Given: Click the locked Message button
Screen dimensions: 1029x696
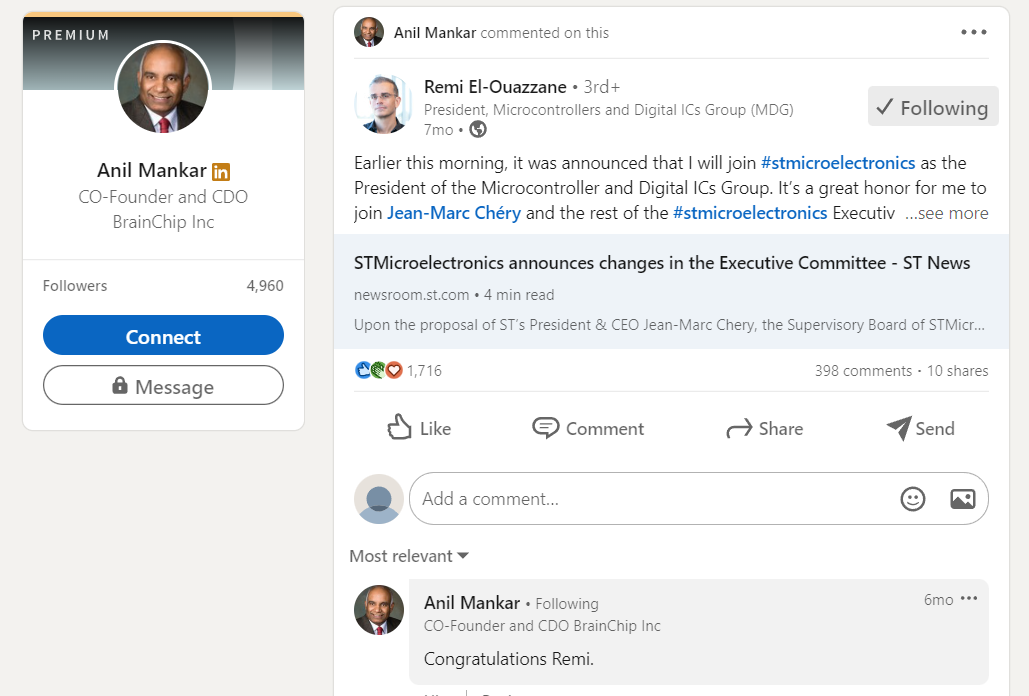Looking at the screenshot, I should coord(163,385).
